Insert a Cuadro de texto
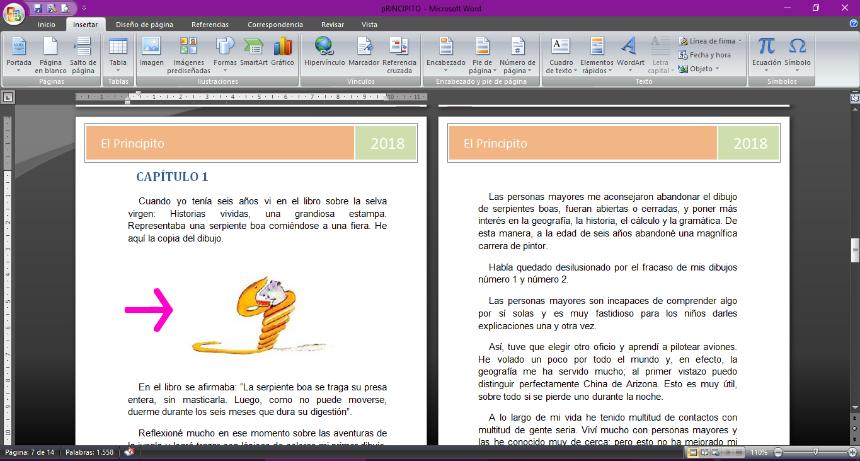860x461 pixels. (x=561, y=55)
